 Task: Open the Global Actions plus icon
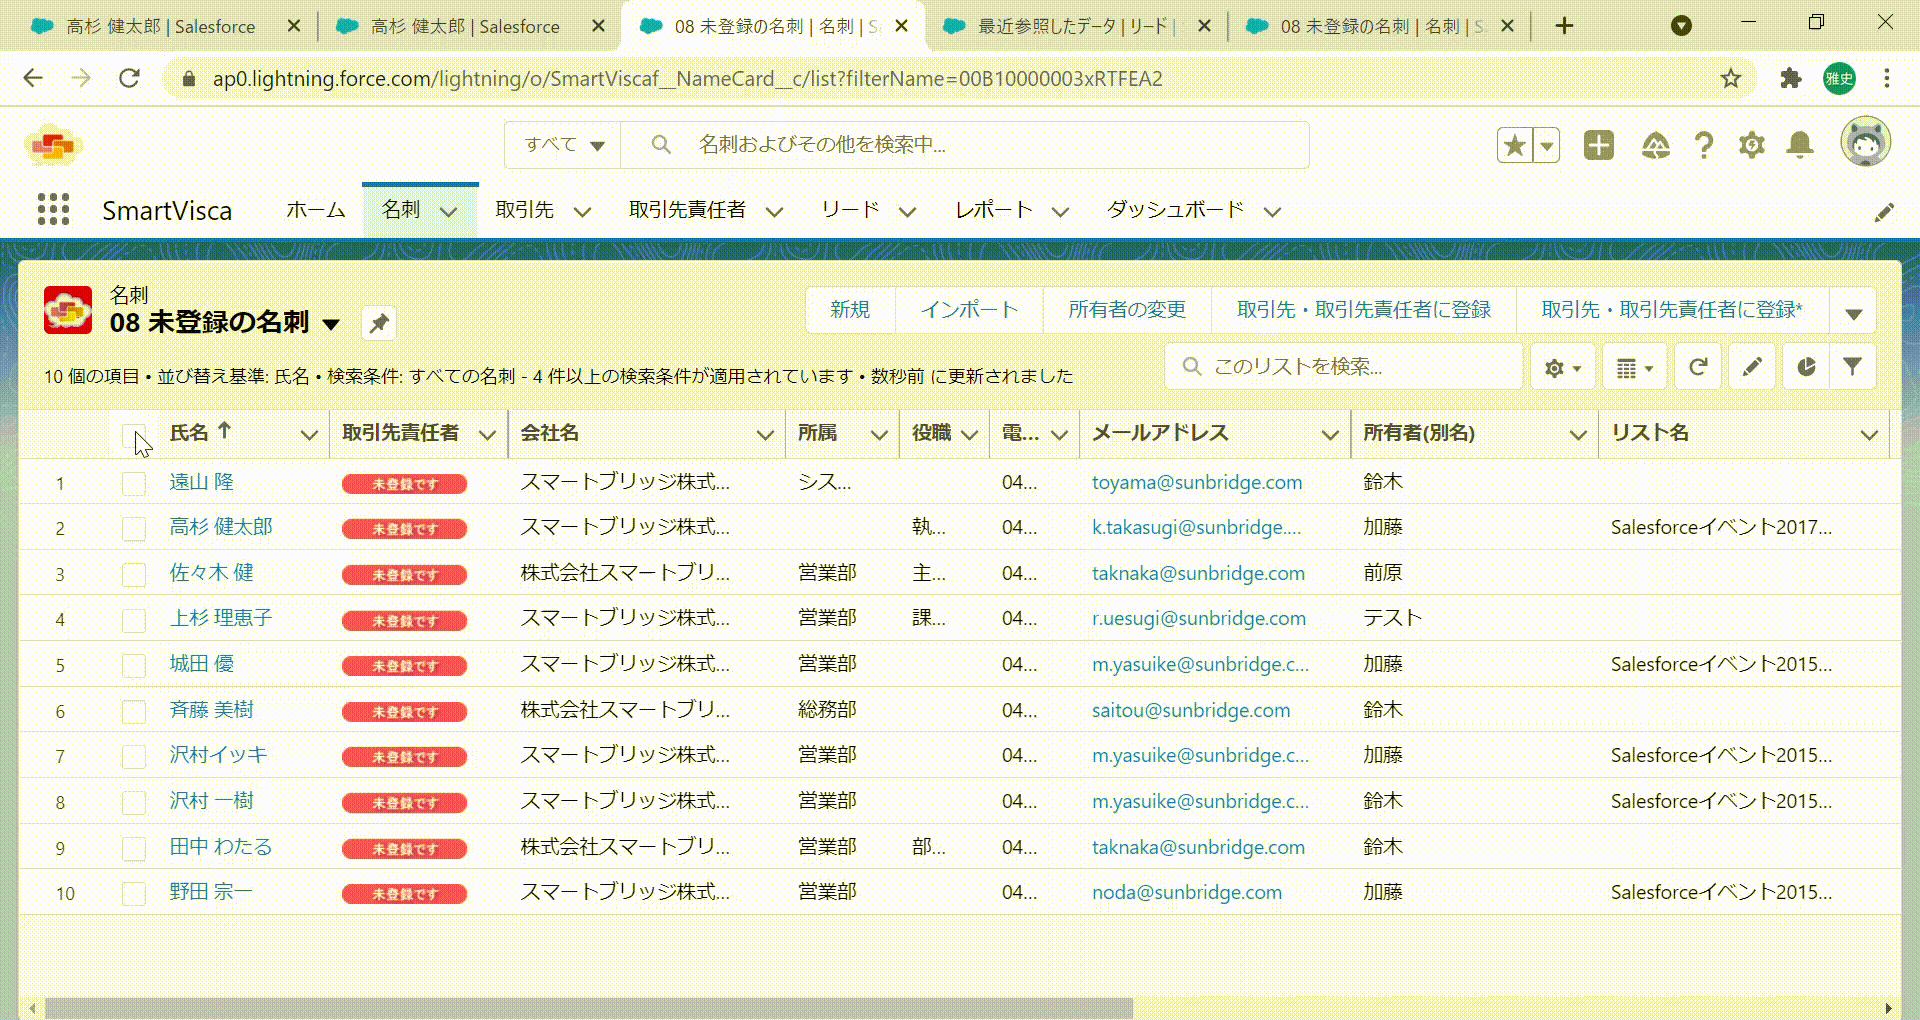pos(1598,145)
